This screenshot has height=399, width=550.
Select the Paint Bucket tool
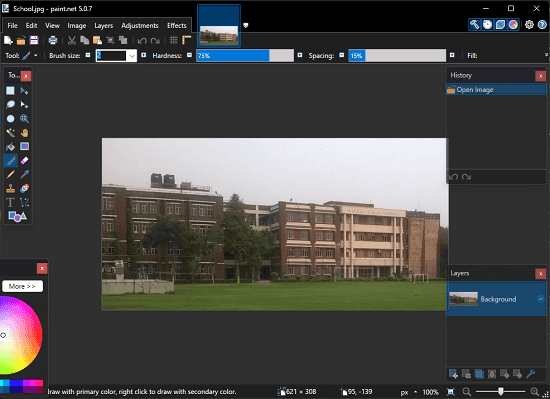pos(11,147)
